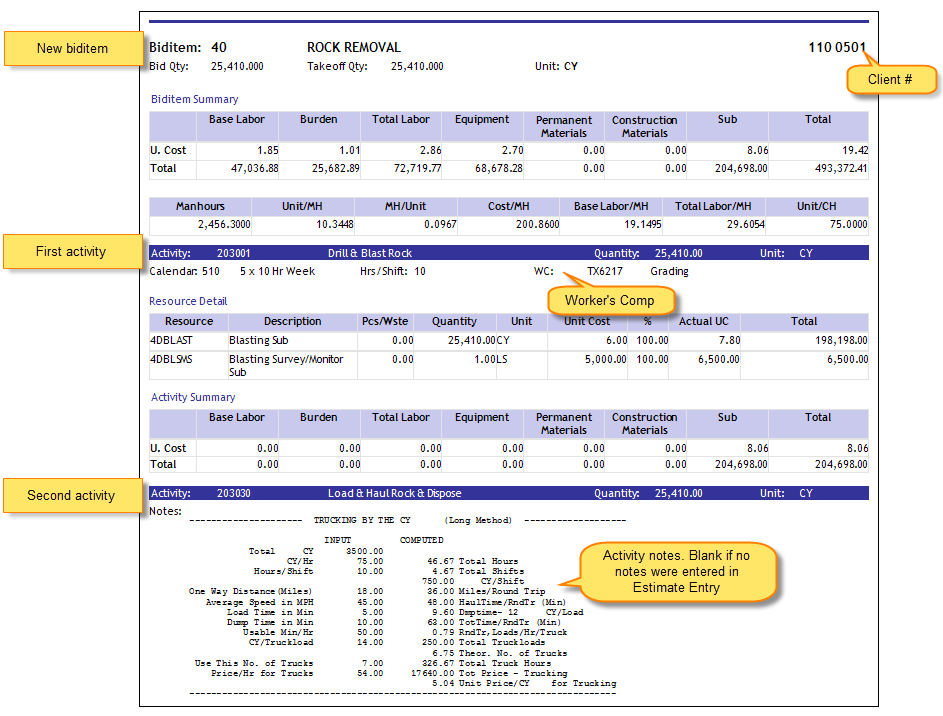Viewport: 943px width, 716px height.
Task: Click the Client # callout
Action: tap(892, 79)
